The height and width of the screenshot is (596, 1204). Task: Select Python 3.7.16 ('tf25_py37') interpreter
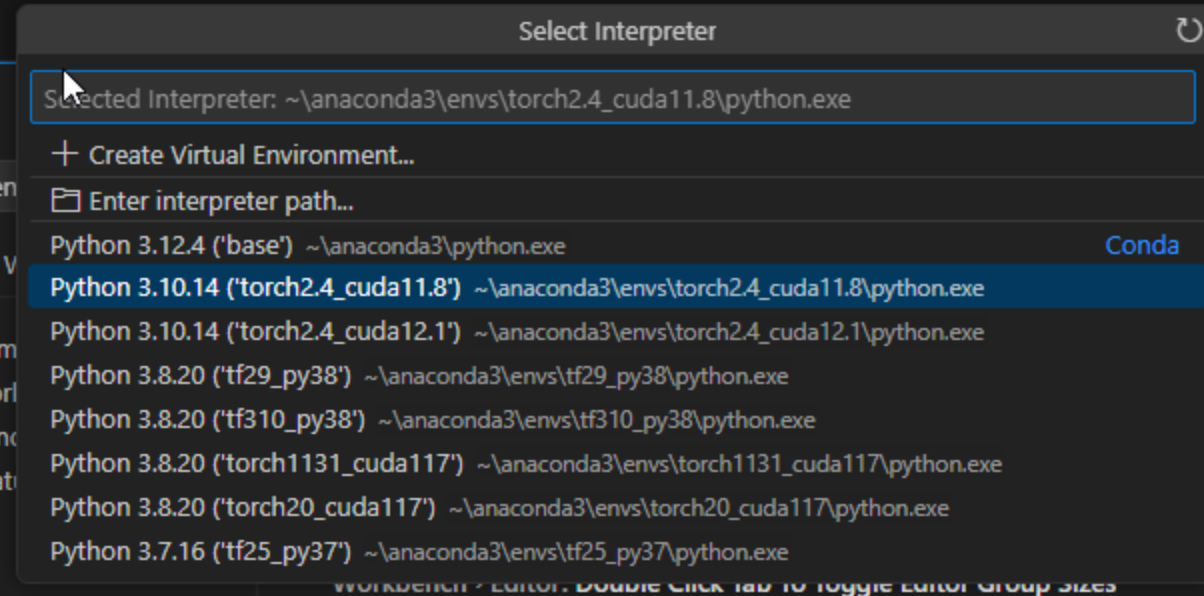pyautogui.click(x=200, y=552)
